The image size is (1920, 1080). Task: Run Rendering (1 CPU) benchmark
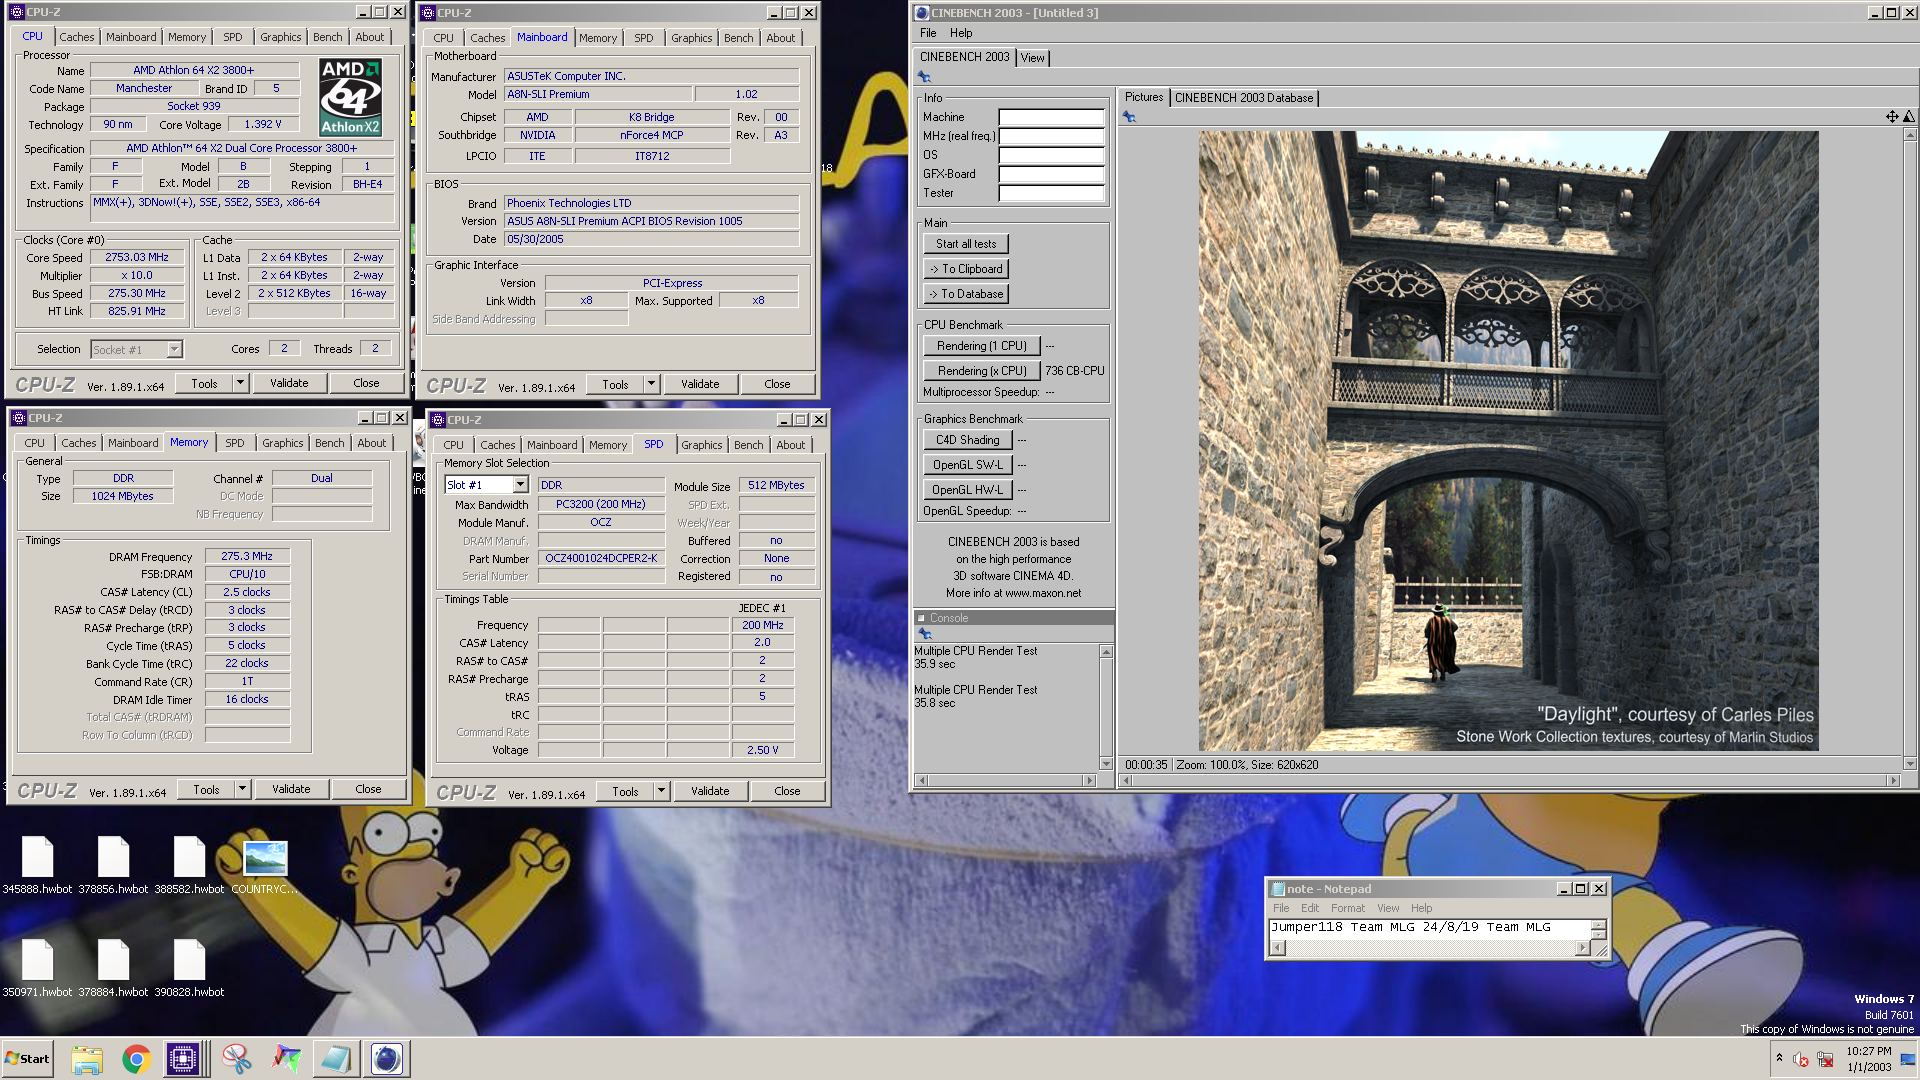[x=982, y=346]
